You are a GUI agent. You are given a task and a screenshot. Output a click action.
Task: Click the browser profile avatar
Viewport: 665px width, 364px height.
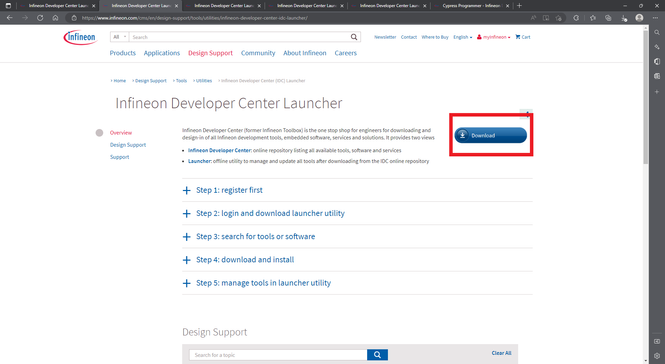(640, 18)
